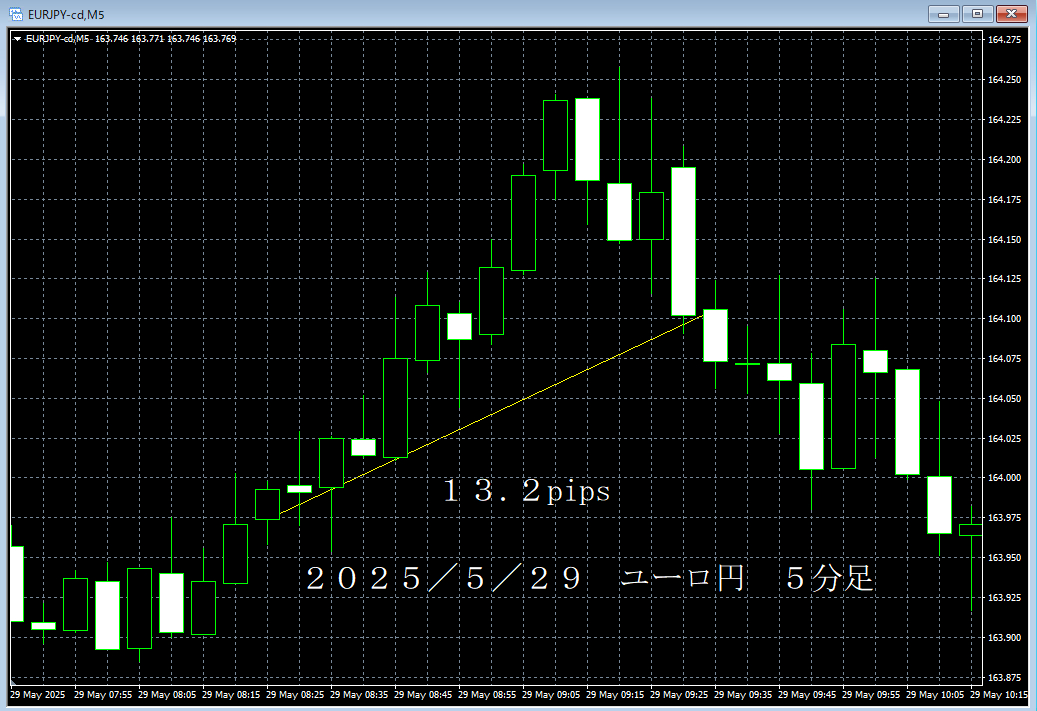Image resolution: width=1037 pixels, height=711 pixels.
Task: Select the '2025/5/29 ユーロ円 5分足' text label
Action: pyautogui.click(x=590, y=578)
